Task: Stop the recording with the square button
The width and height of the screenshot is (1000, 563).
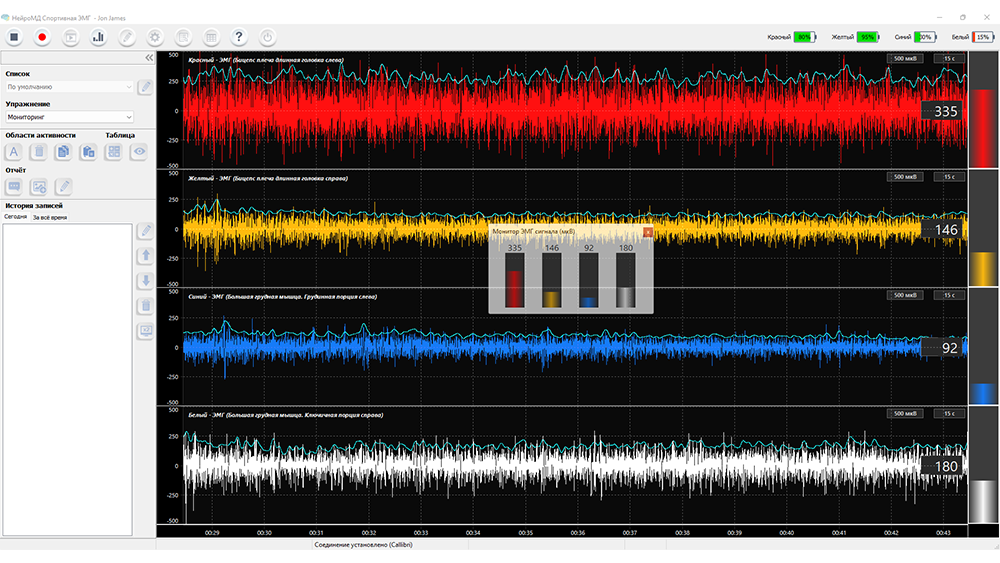Action: coord(14,37)
